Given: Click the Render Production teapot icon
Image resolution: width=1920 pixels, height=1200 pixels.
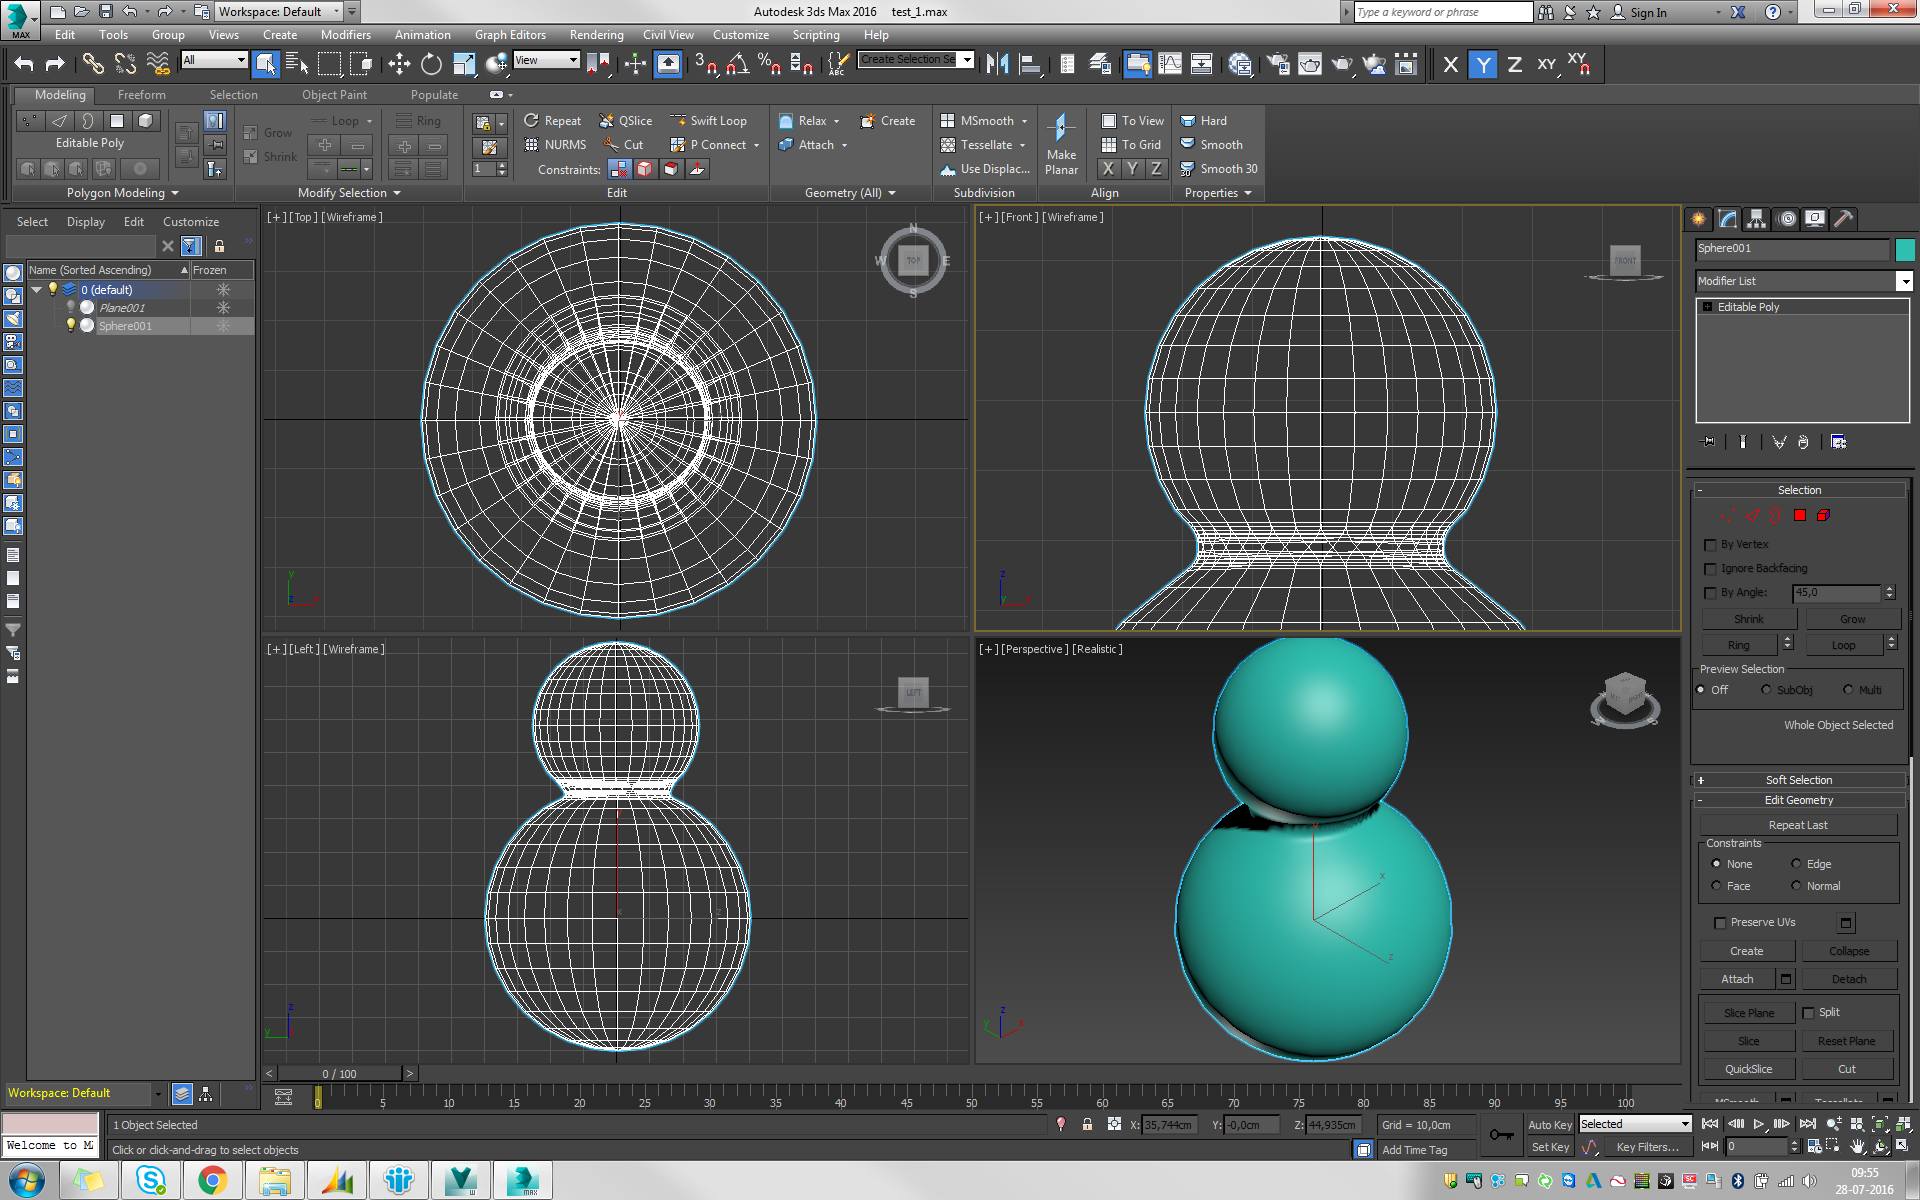Looking at the screenshot, I should point(1342,64).
